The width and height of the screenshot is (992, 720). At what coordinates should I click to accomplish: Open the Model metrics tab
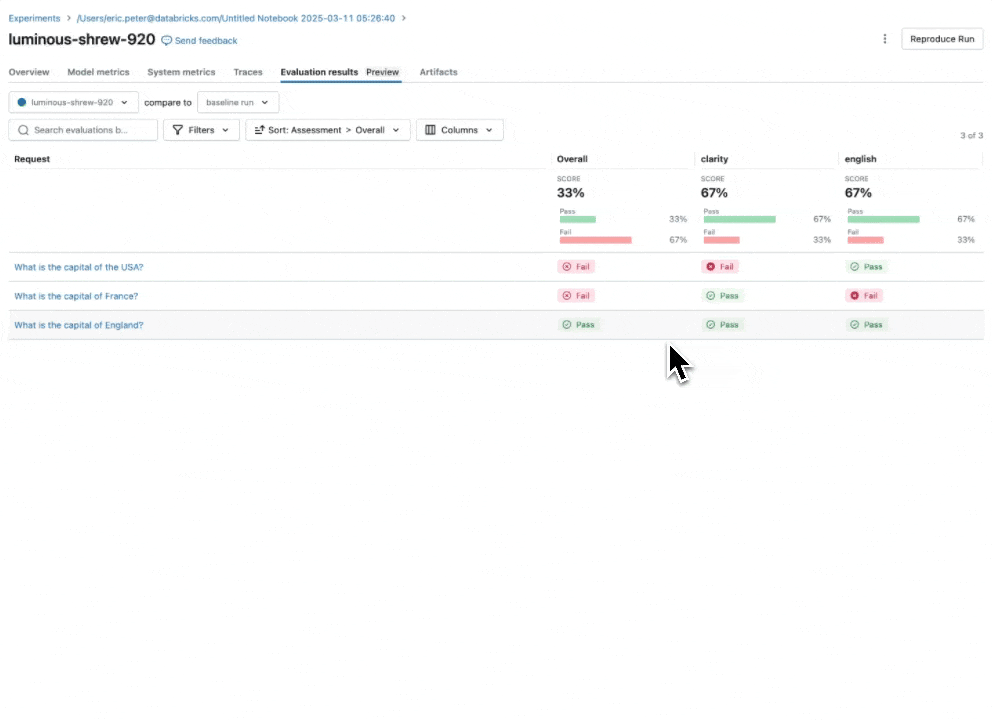(98, 72)
